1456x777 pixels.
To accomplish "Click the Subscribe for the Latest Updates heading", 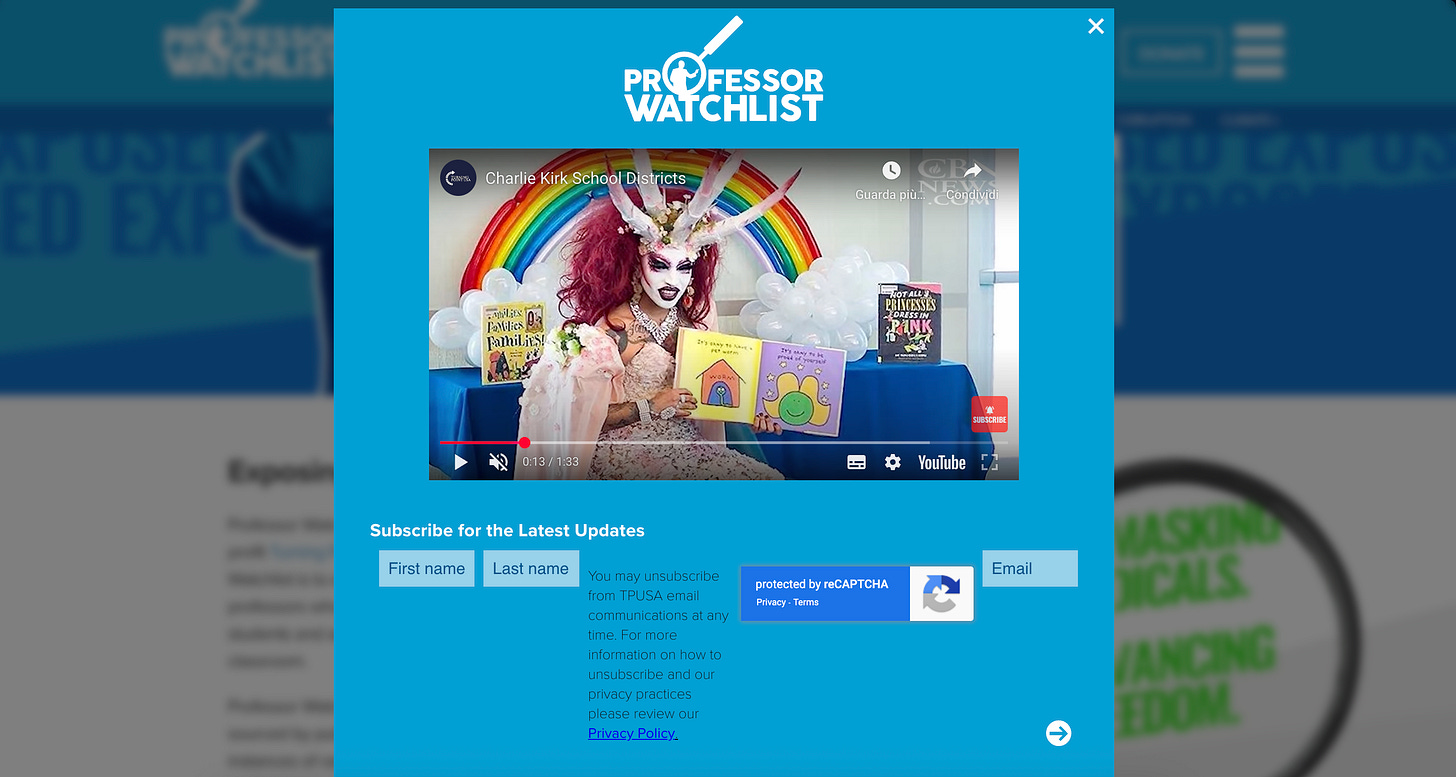I will (x=507, y=531).
